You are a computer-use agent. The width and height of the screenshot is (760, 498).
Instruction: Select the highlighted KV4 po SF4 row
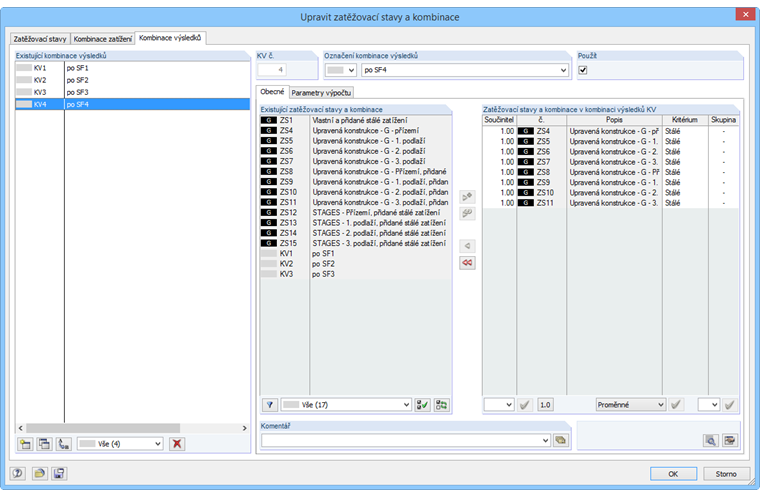[132, 104]
